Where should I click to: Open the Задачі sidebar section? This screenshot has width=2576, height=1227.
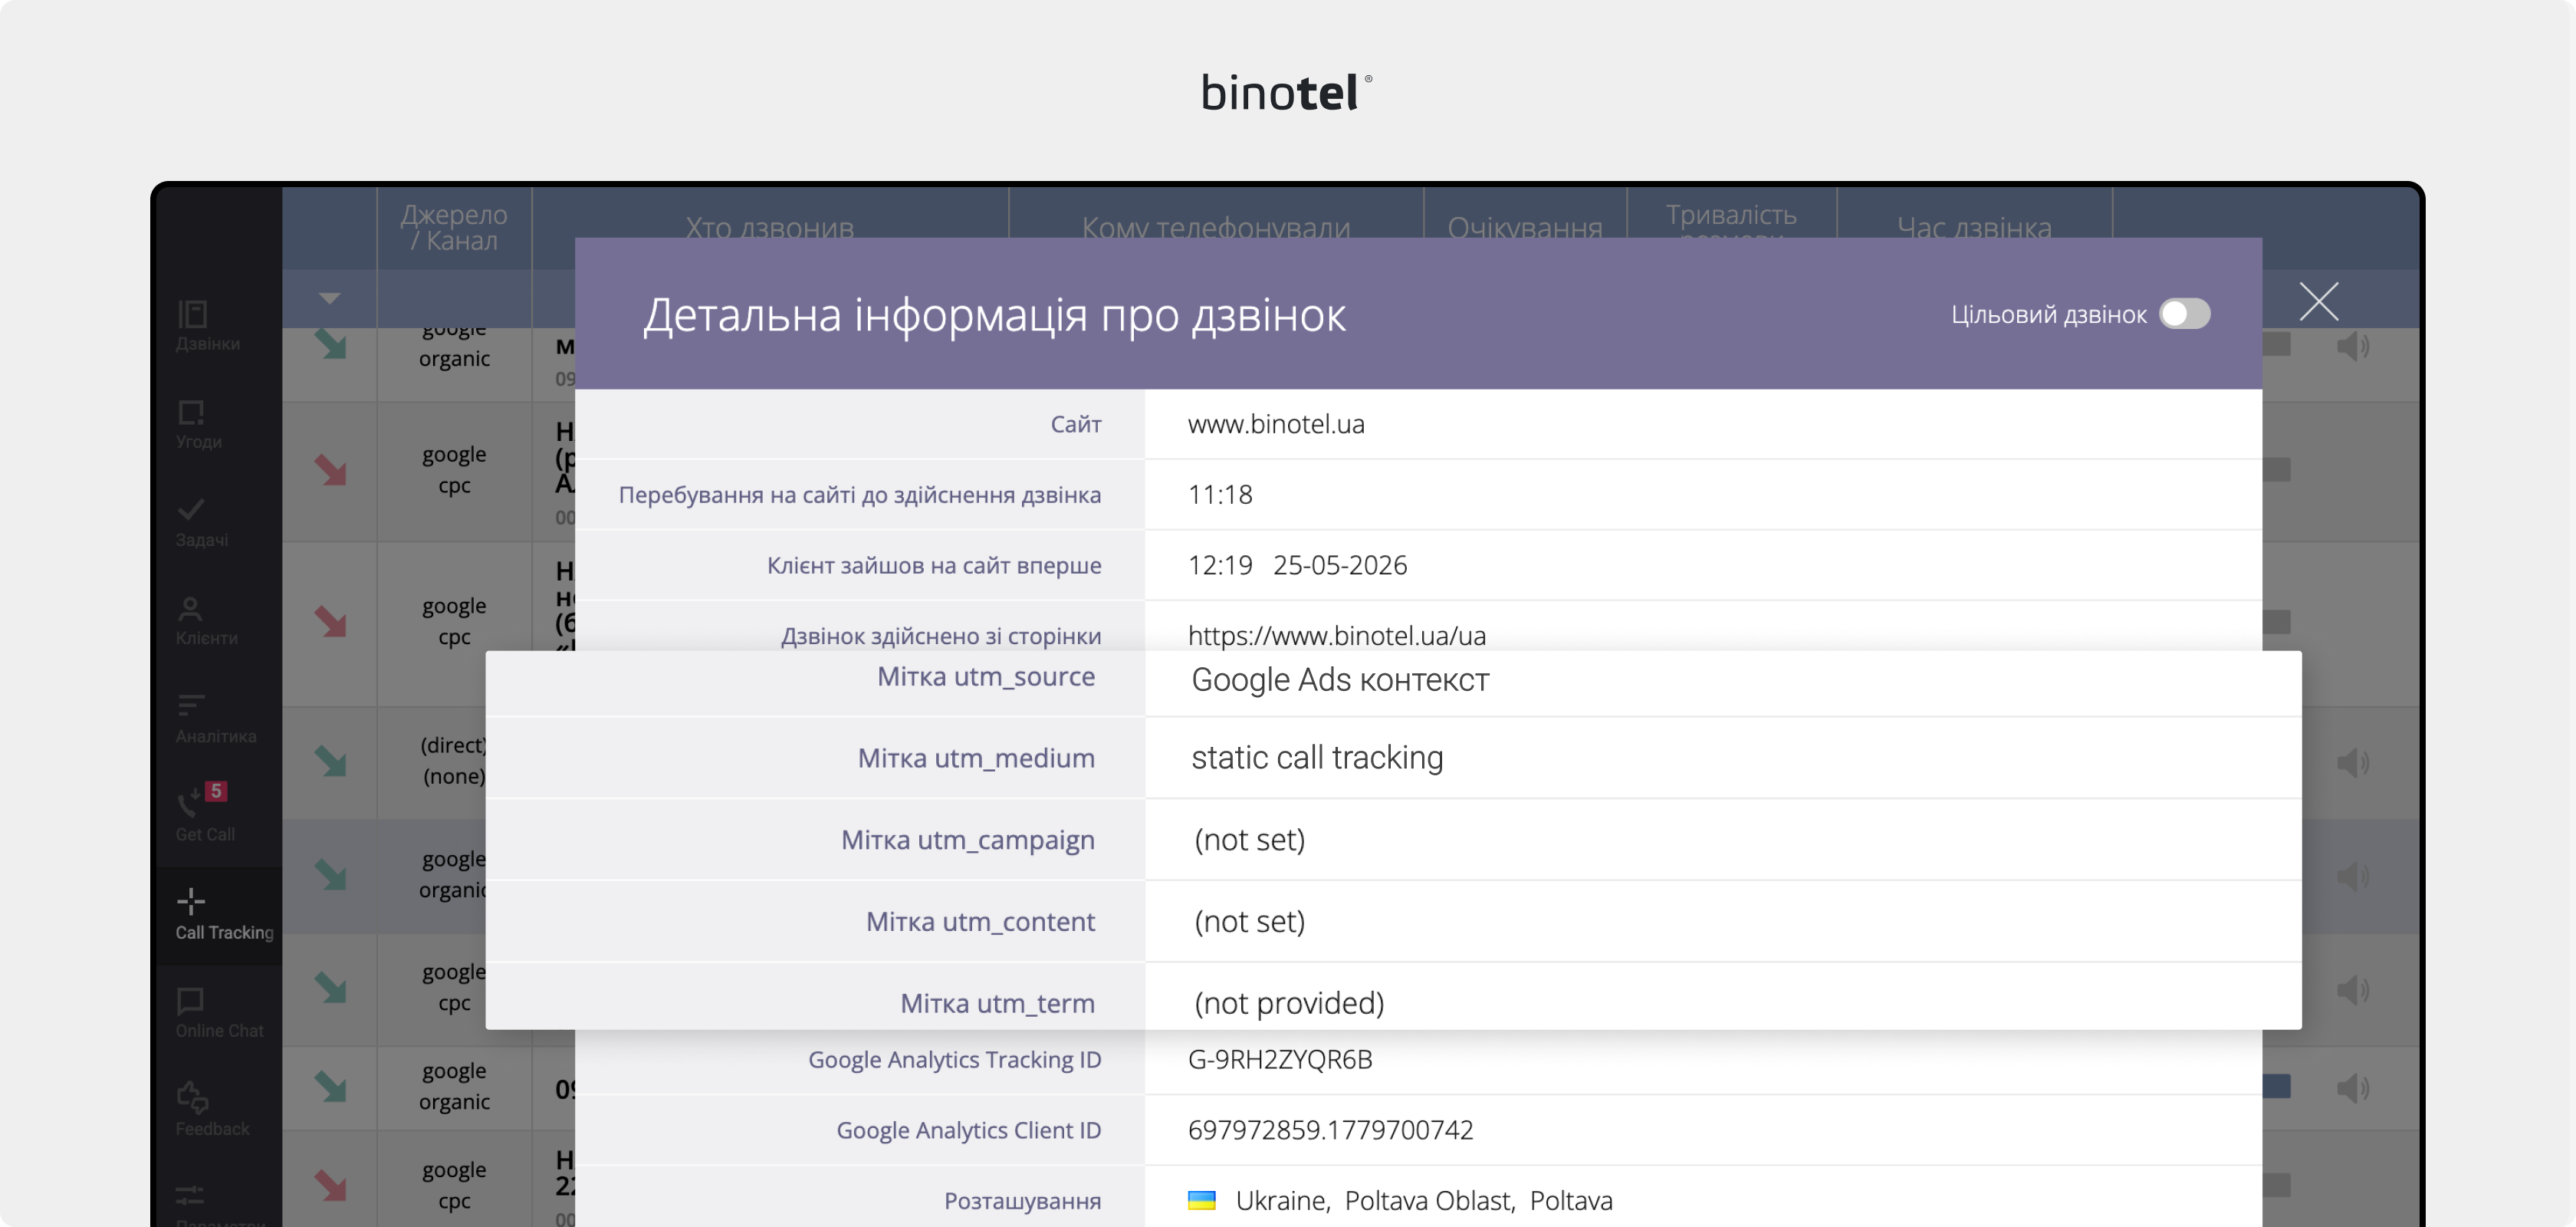pyautogui.click(x=201, y=522)
